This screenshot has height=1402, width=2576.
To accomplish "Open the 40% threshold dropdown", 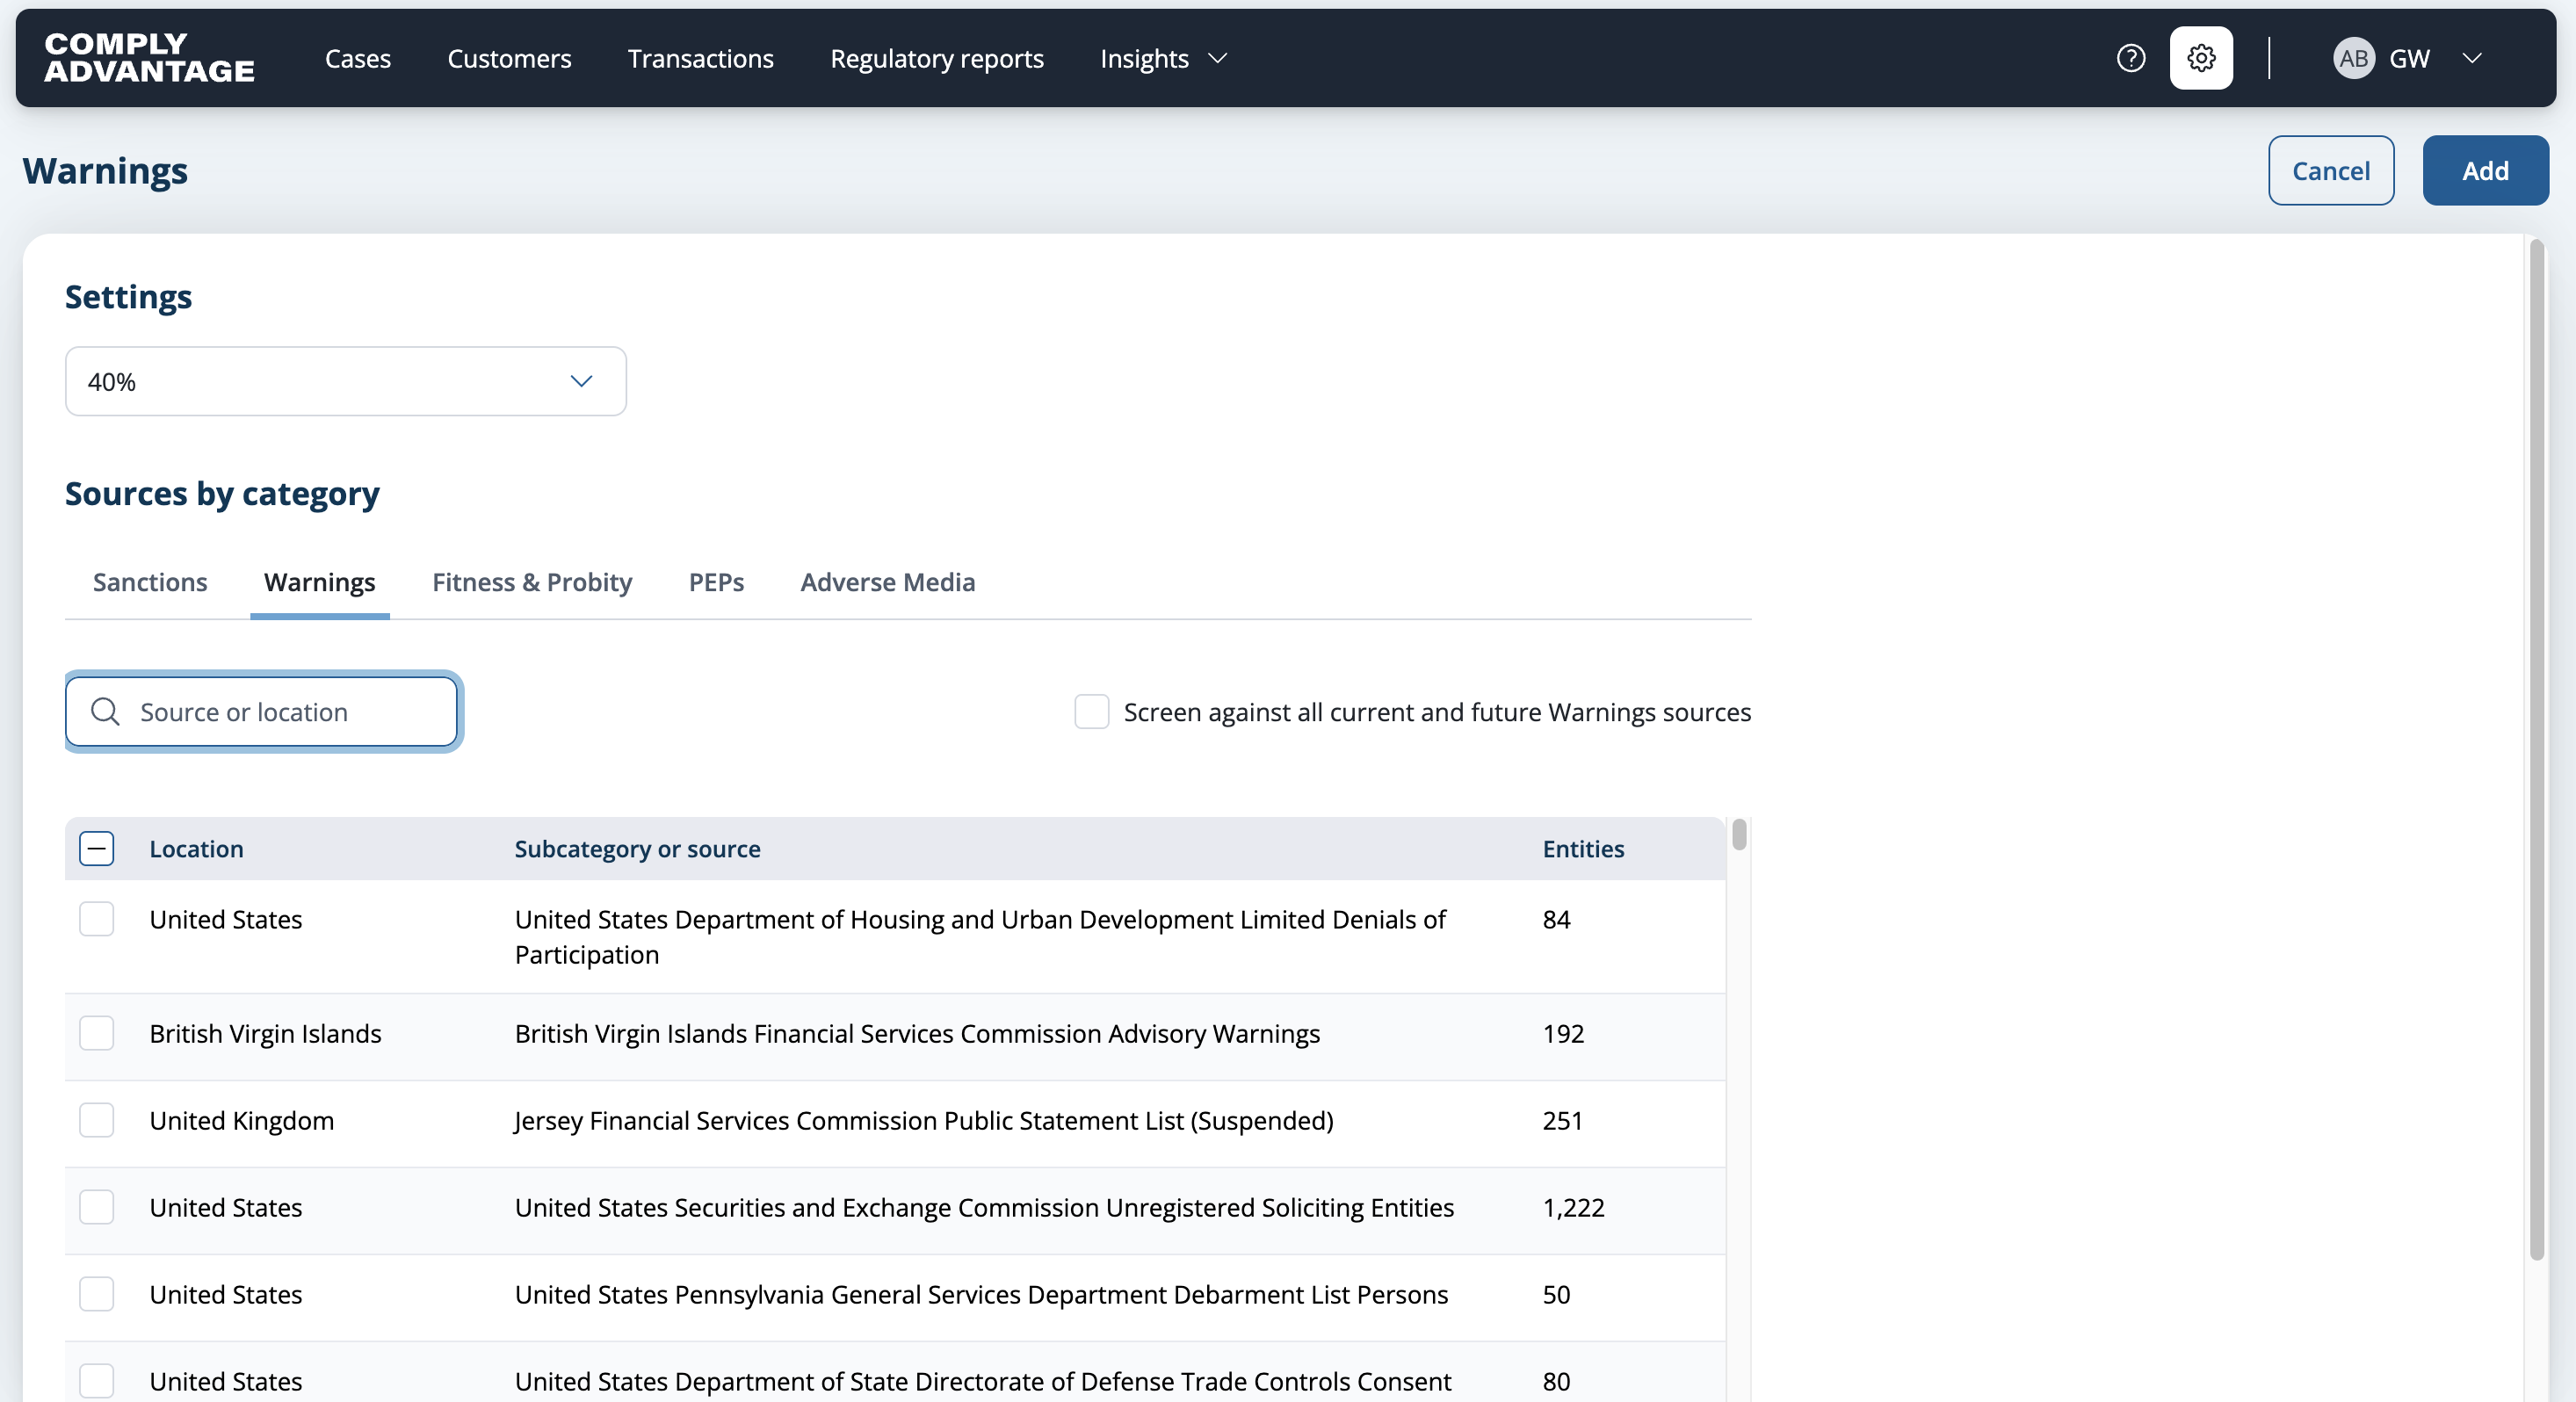I will click(x=346, y=381).
